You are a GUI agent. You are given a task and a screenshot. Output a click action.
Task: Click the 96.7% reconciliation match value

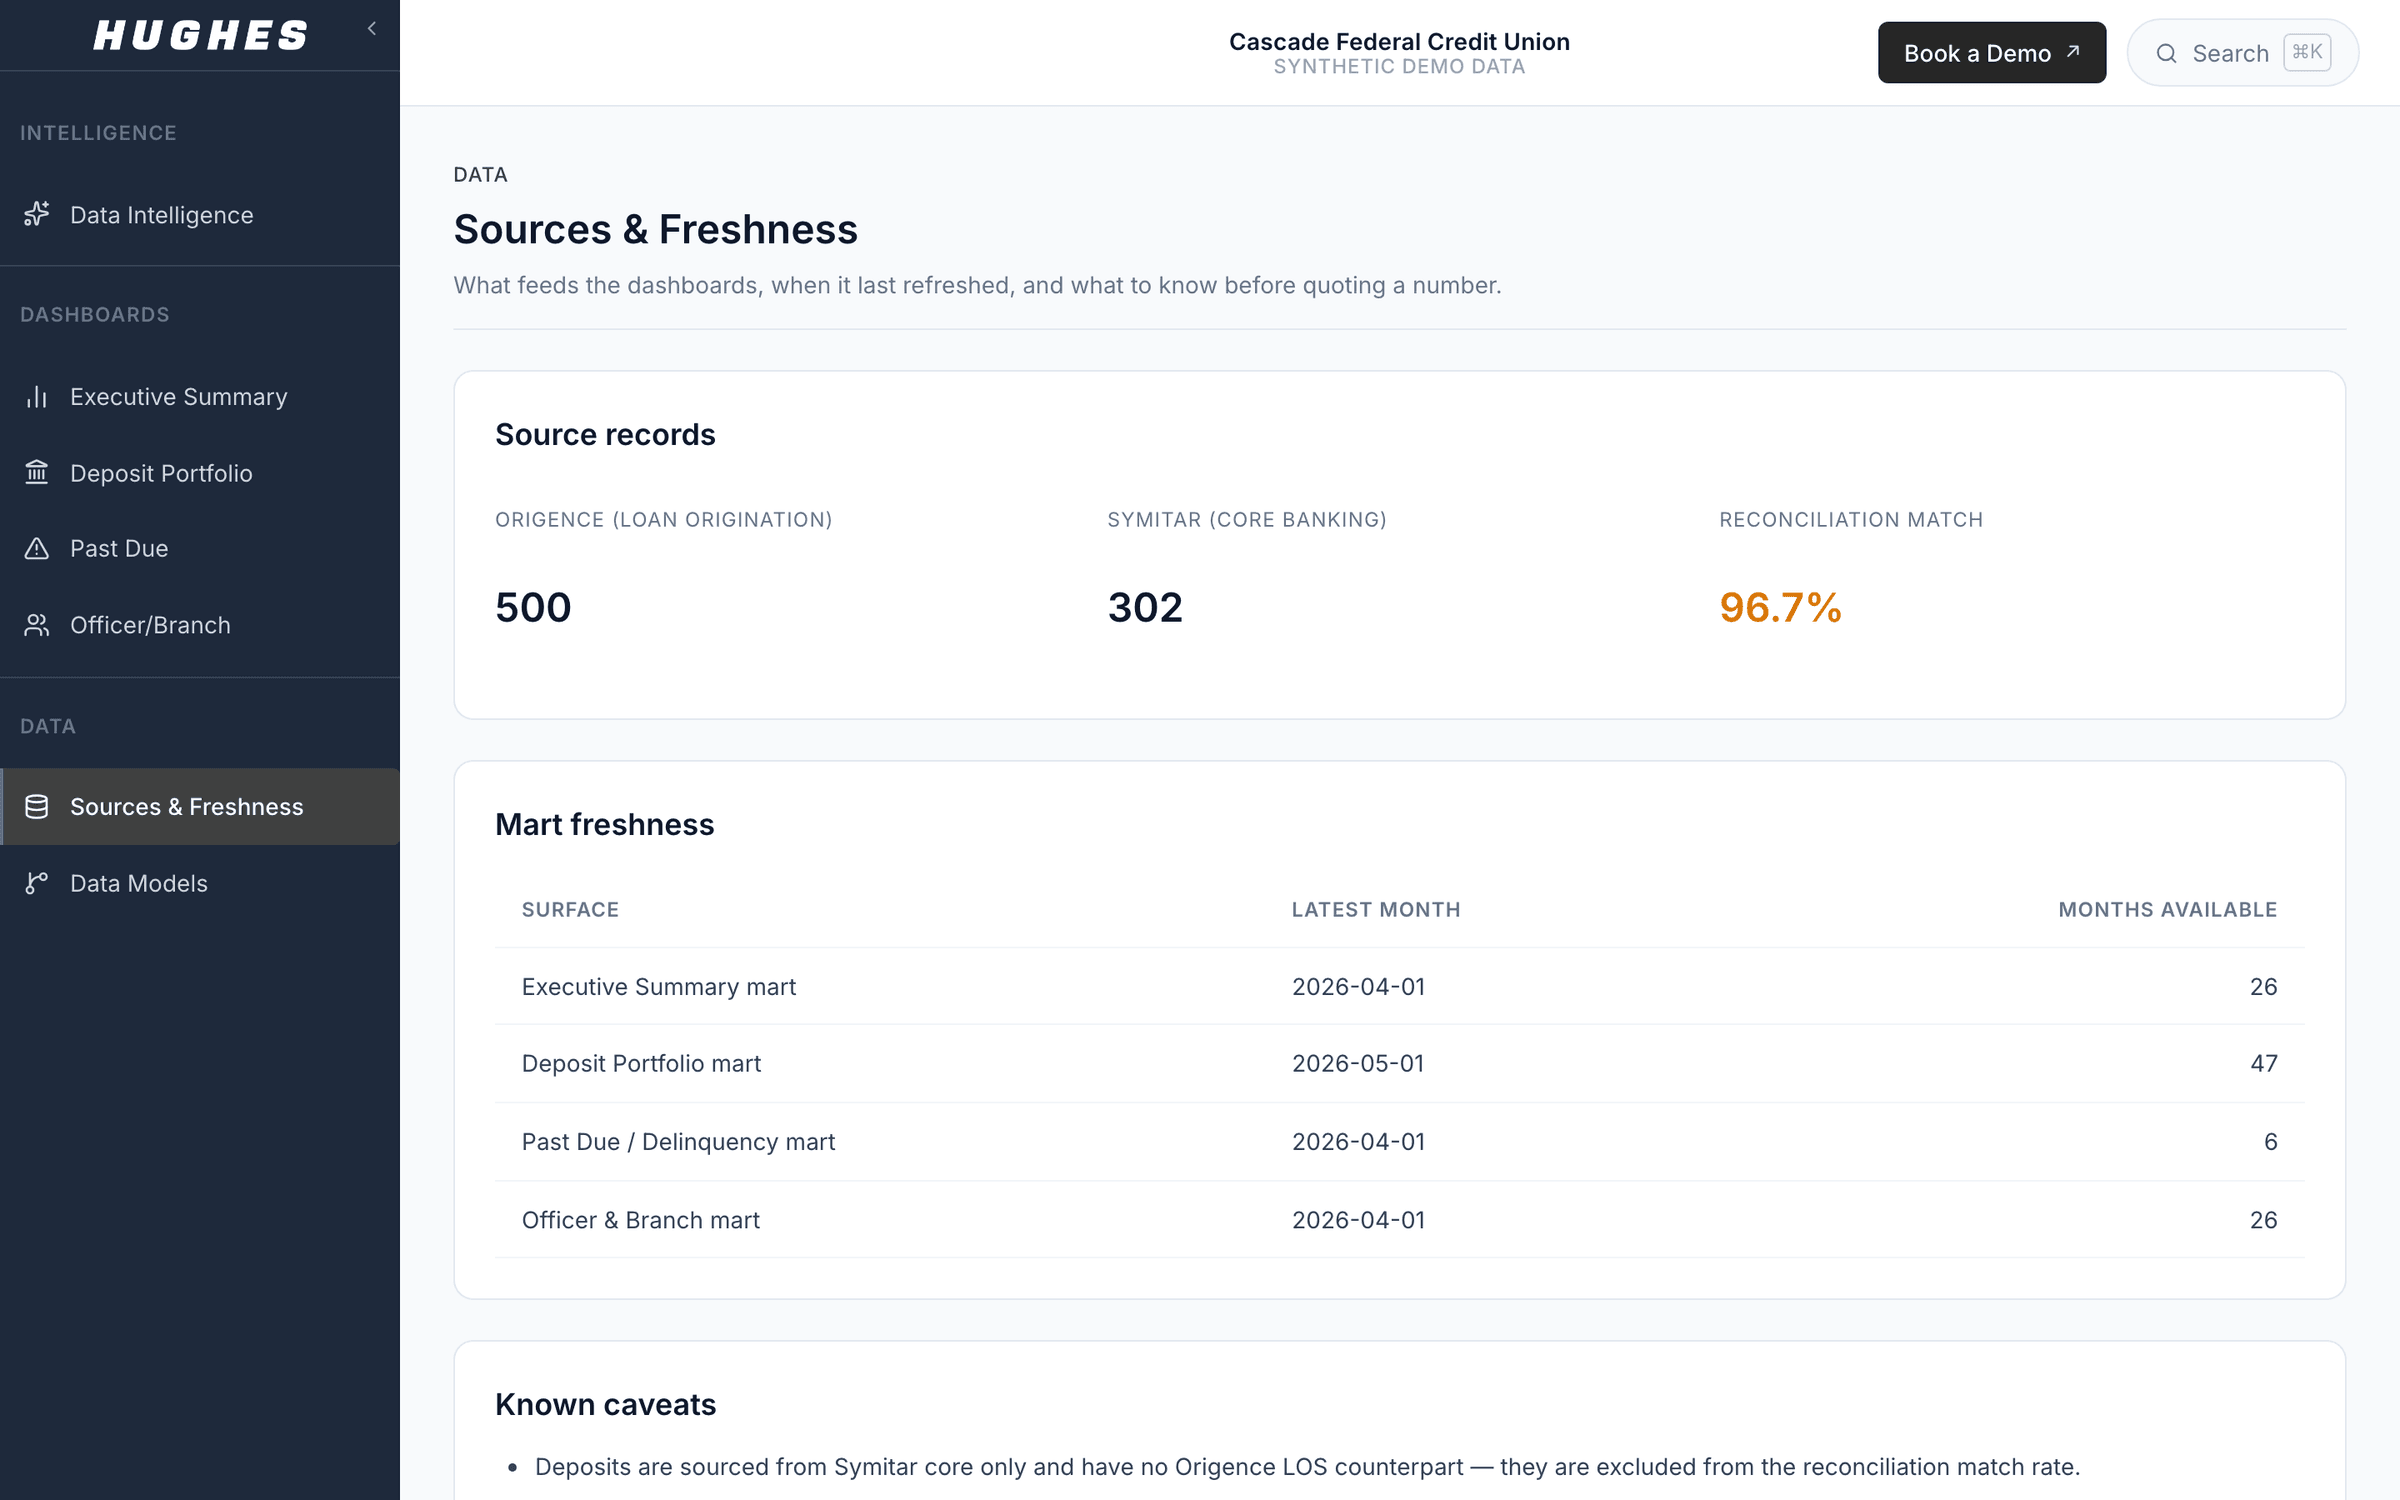1780,607
